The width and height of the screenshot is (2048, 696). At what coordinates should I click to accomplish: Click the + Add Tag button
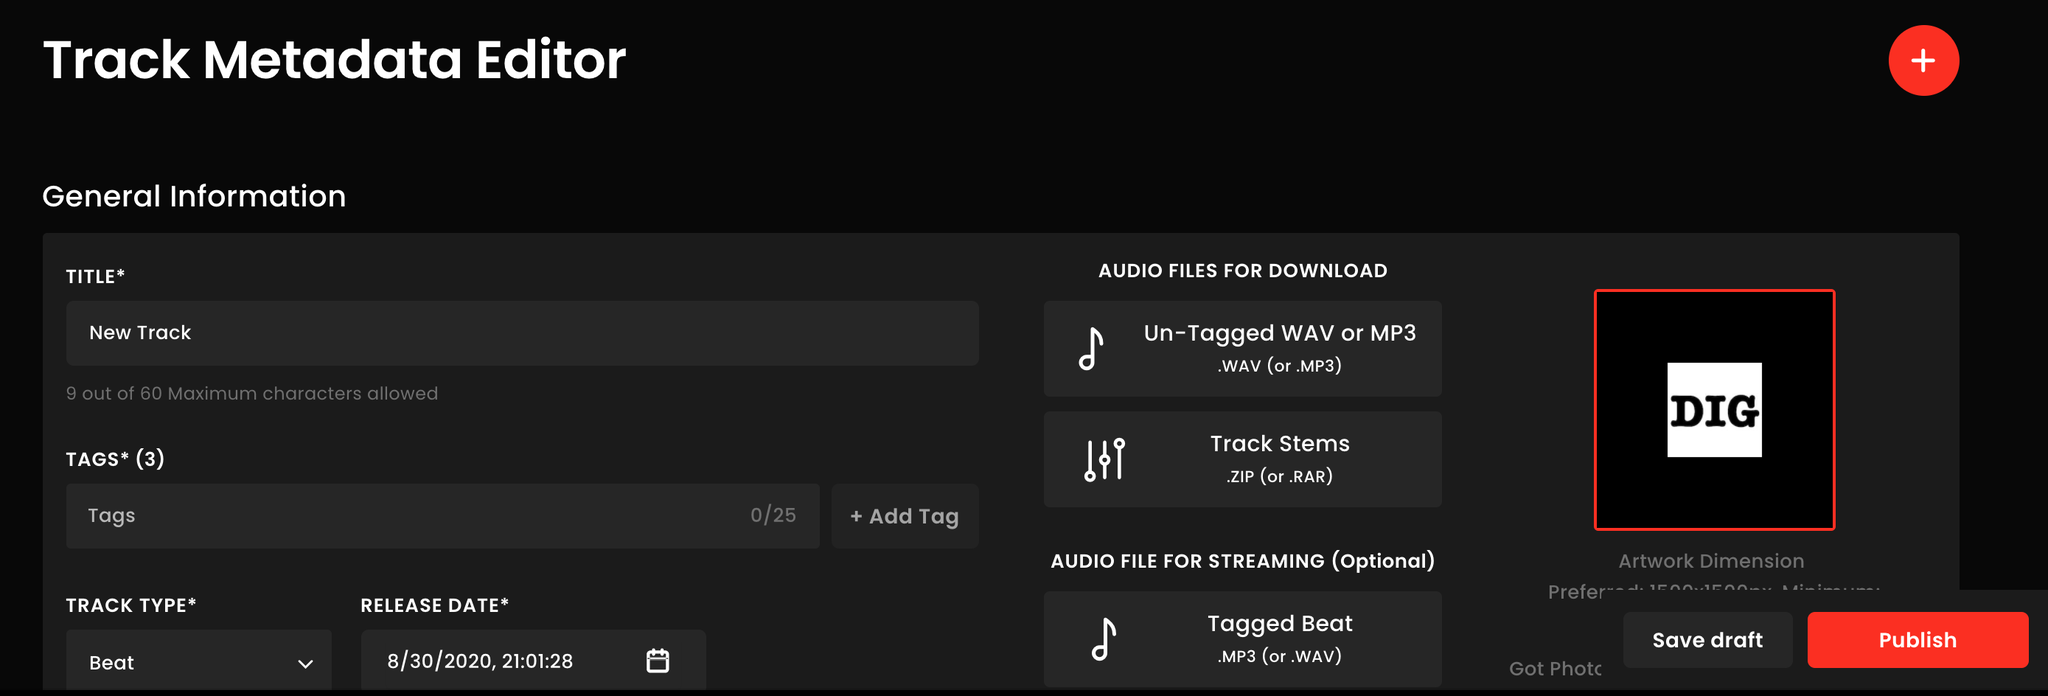[905, 516]
